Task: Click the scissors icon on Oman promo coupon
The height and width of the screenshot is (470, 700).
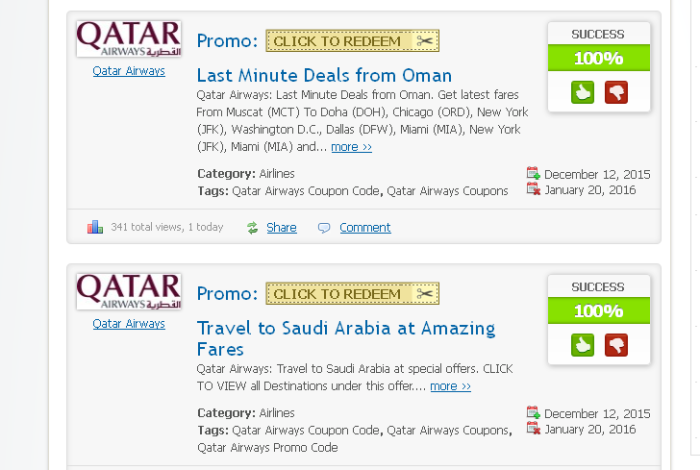Action: coord(425,41)
